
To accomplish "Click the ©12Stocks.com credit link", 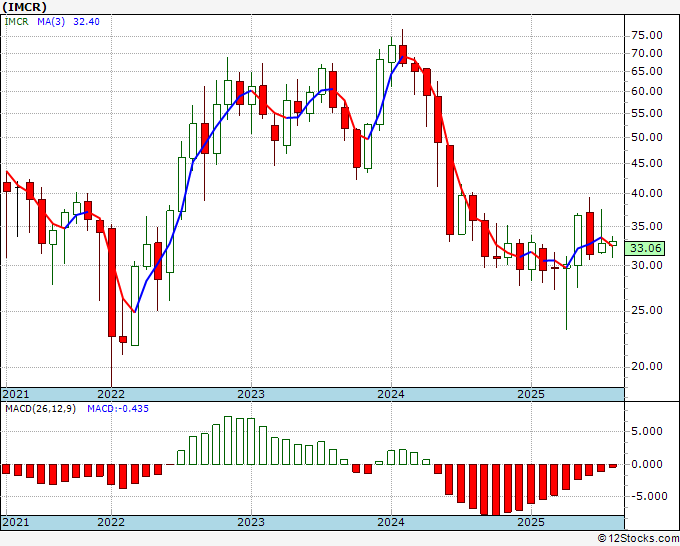I will pyautogui.click(x=638, y=539).
